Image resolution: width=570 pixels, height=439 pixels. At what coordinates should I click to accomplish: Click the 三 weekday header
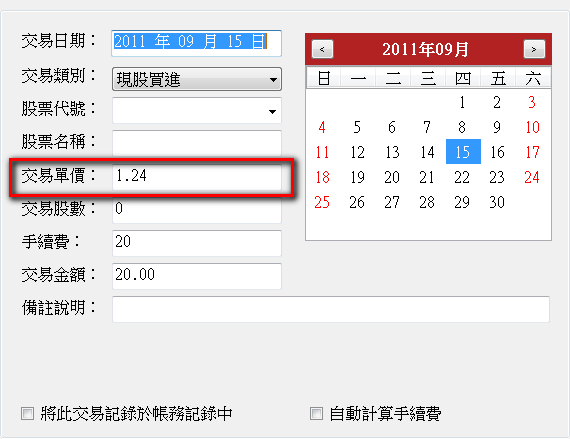pyautogui.click(x=428, y=77)
